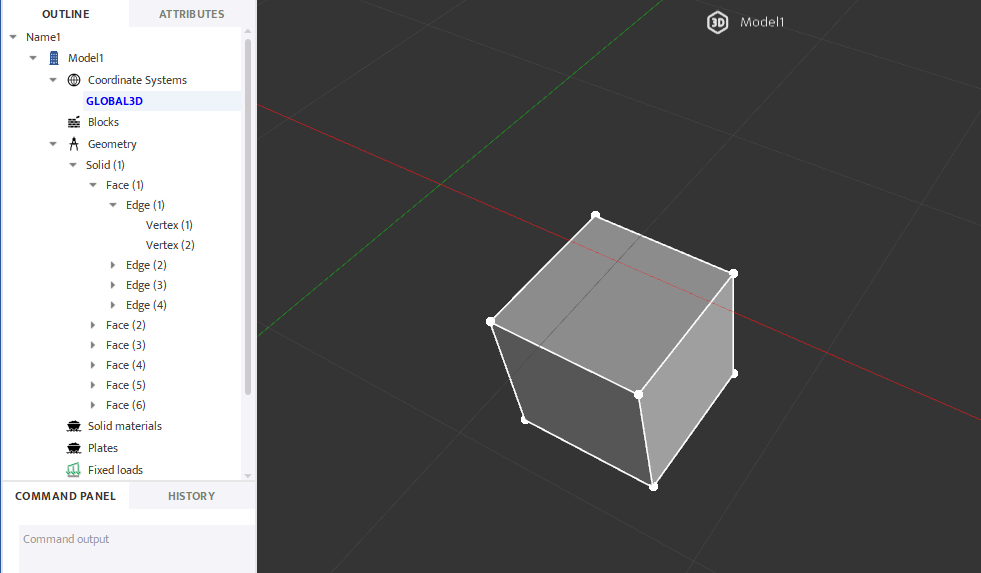The width and height of the screenshot is (981, 573).
Task: Click the outline vertical scrollbar thumb
Action: [x=248, y=216]
